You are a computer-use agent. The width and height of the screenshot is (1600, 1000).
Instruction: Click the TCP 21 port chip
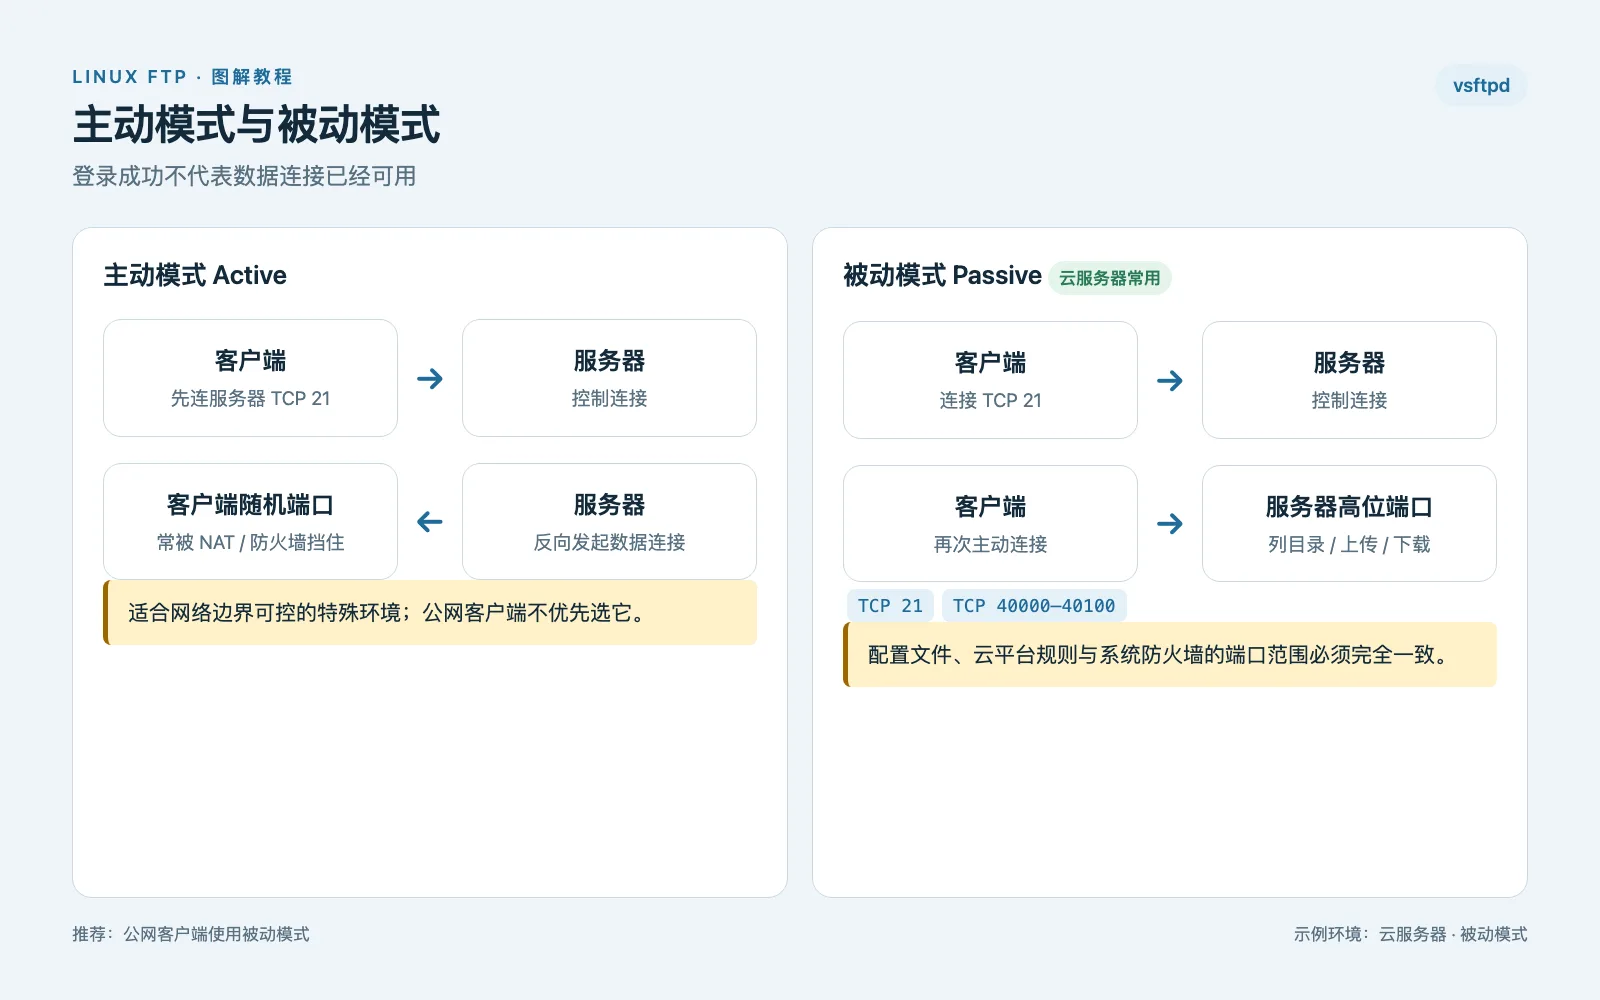[890, 605]
